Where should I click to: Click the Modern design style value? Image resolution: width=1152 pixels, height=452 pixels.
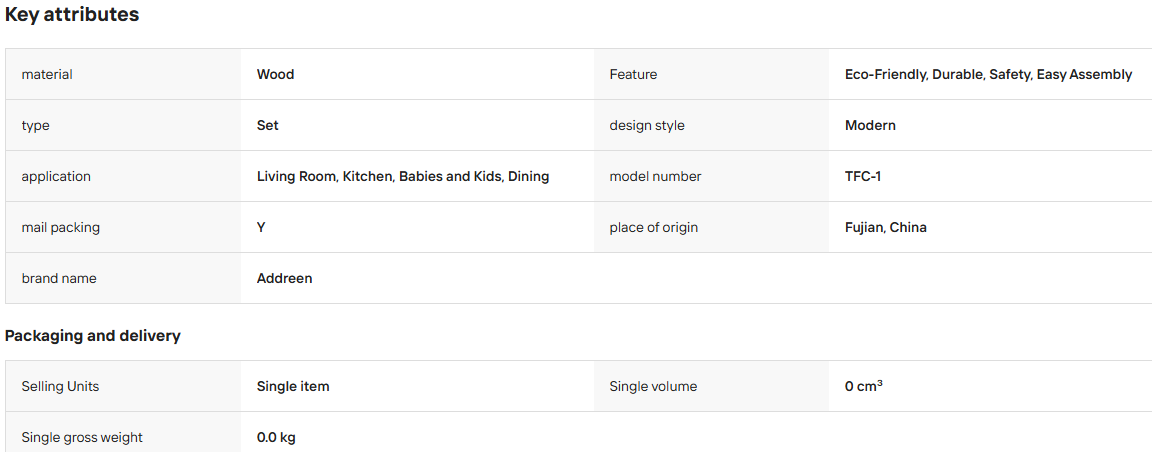870,125
